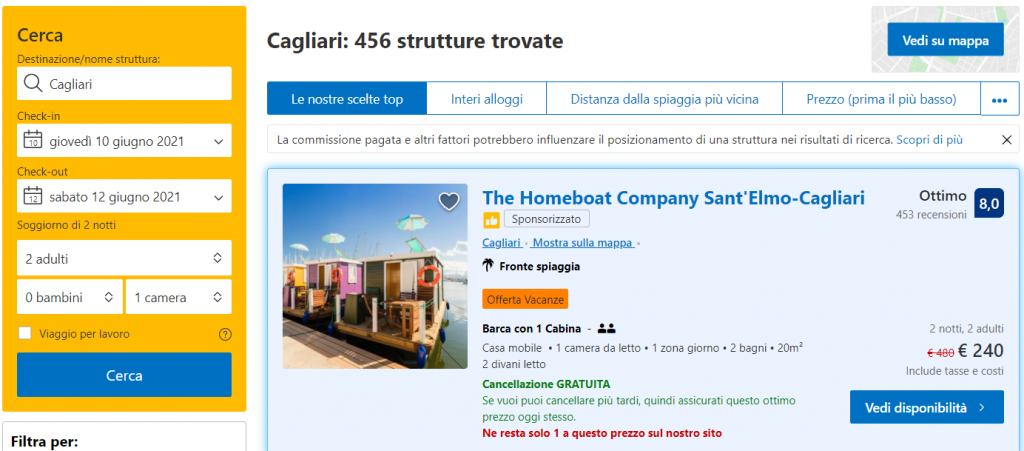Open the 0 bambini selector
This screenshot has width=1024, height=451.
(x=70, y=297)
